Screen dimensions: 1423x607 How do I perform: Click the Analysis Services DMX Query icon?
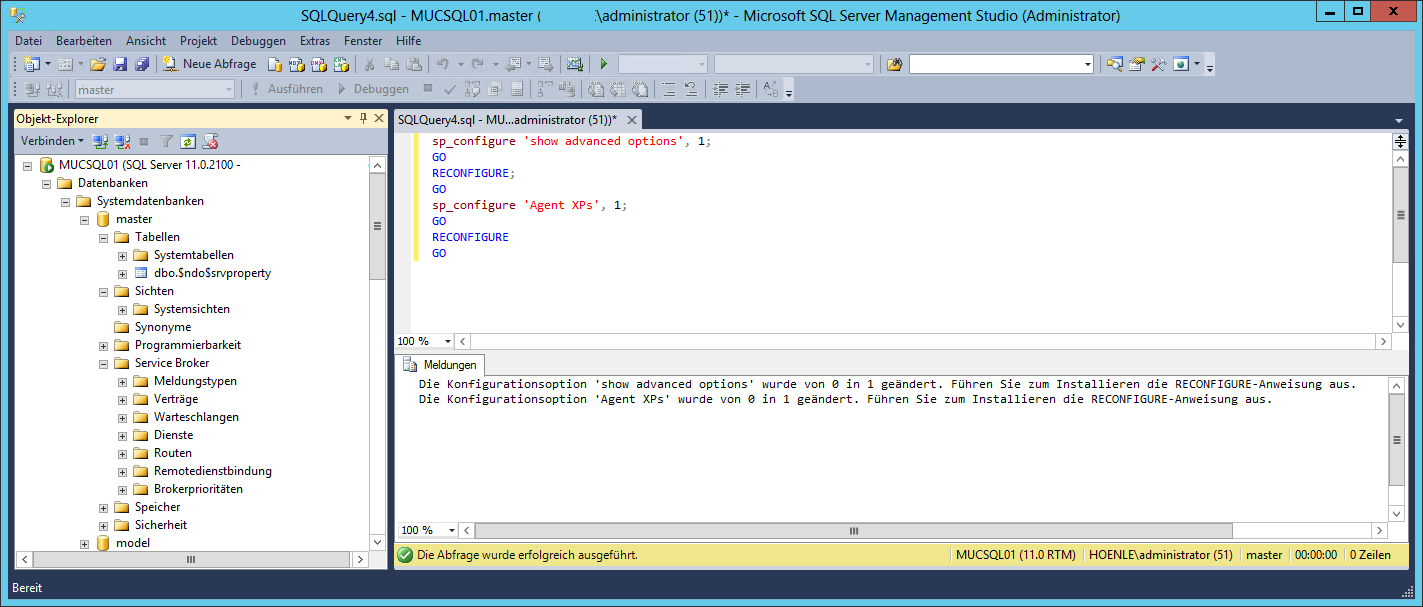point(319,64)
